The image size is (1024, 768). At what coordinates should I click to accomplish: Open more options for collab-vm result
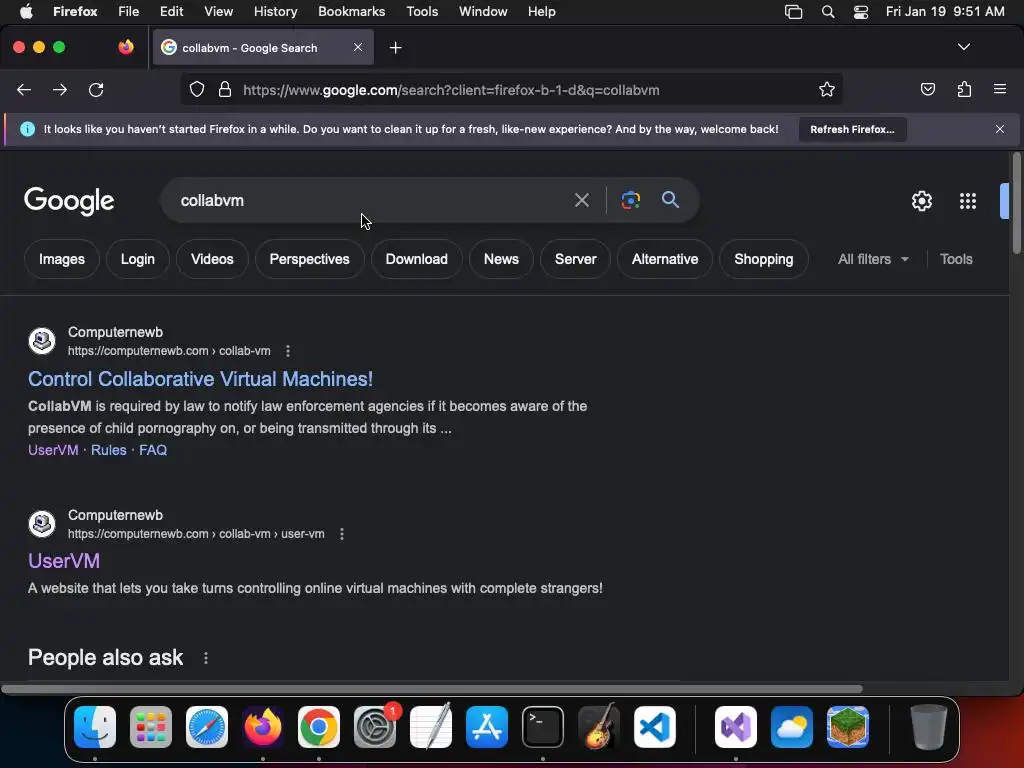click(x=288, y=351)
